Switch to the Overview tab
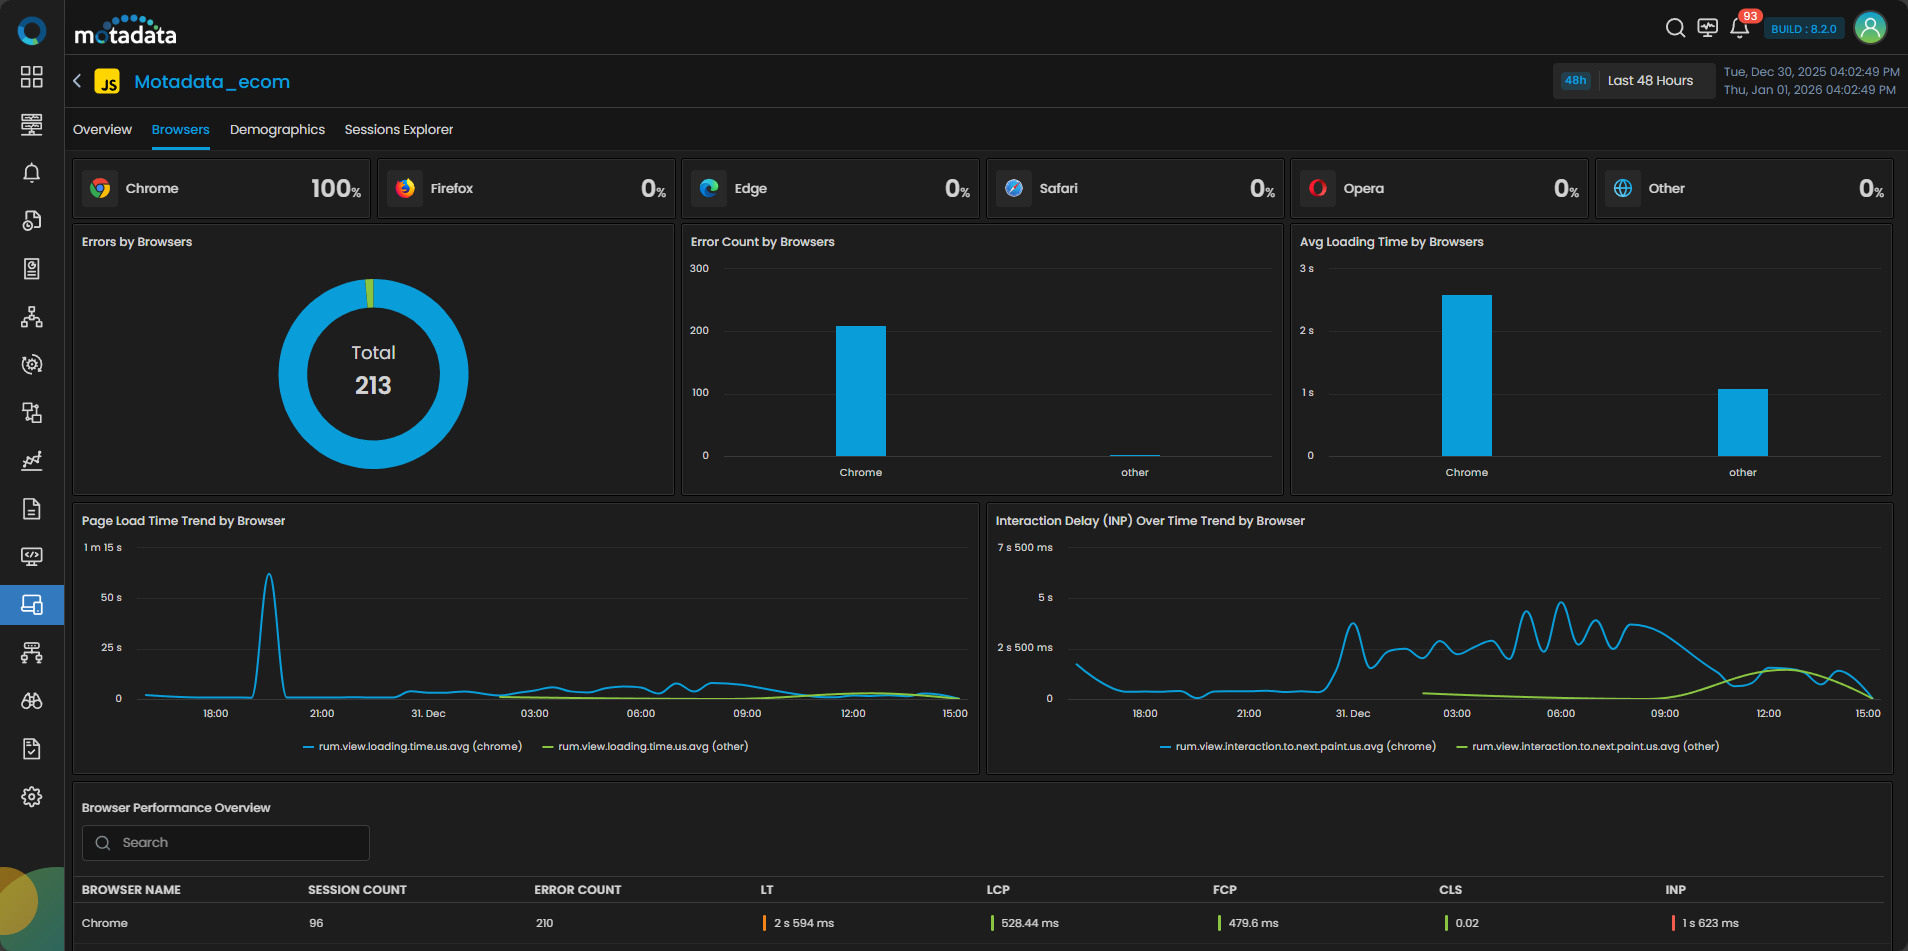The width and height of the screenshot is (1908, 951). [x=102, y=130]
